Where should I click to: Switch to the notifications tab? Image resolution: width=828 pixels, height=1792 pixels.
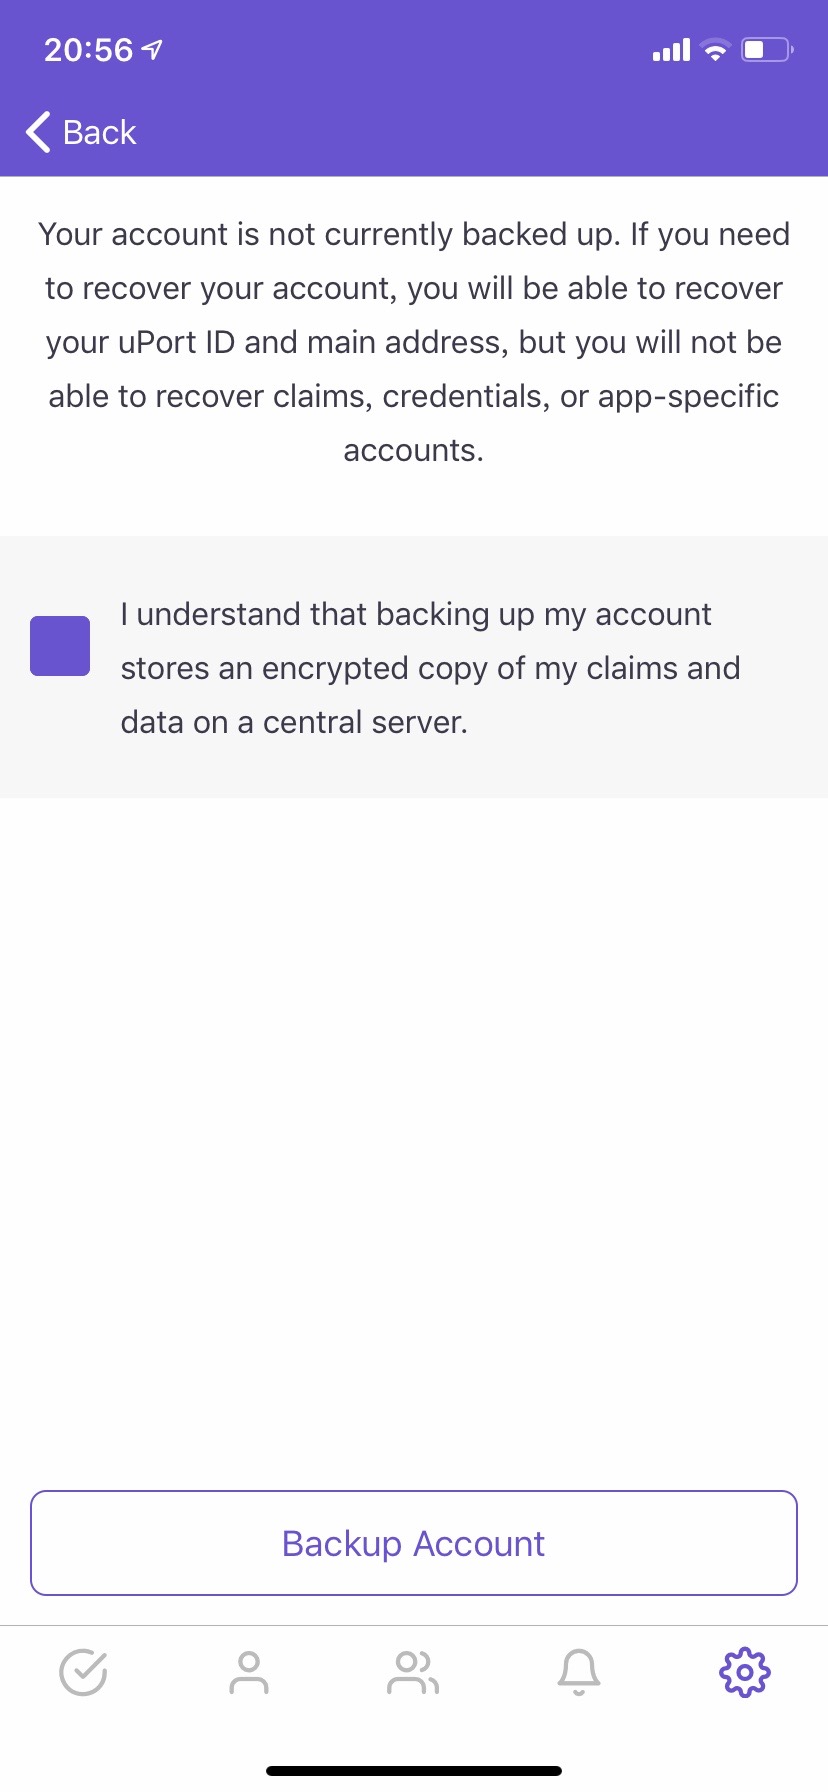click(x=578, y=1670)
